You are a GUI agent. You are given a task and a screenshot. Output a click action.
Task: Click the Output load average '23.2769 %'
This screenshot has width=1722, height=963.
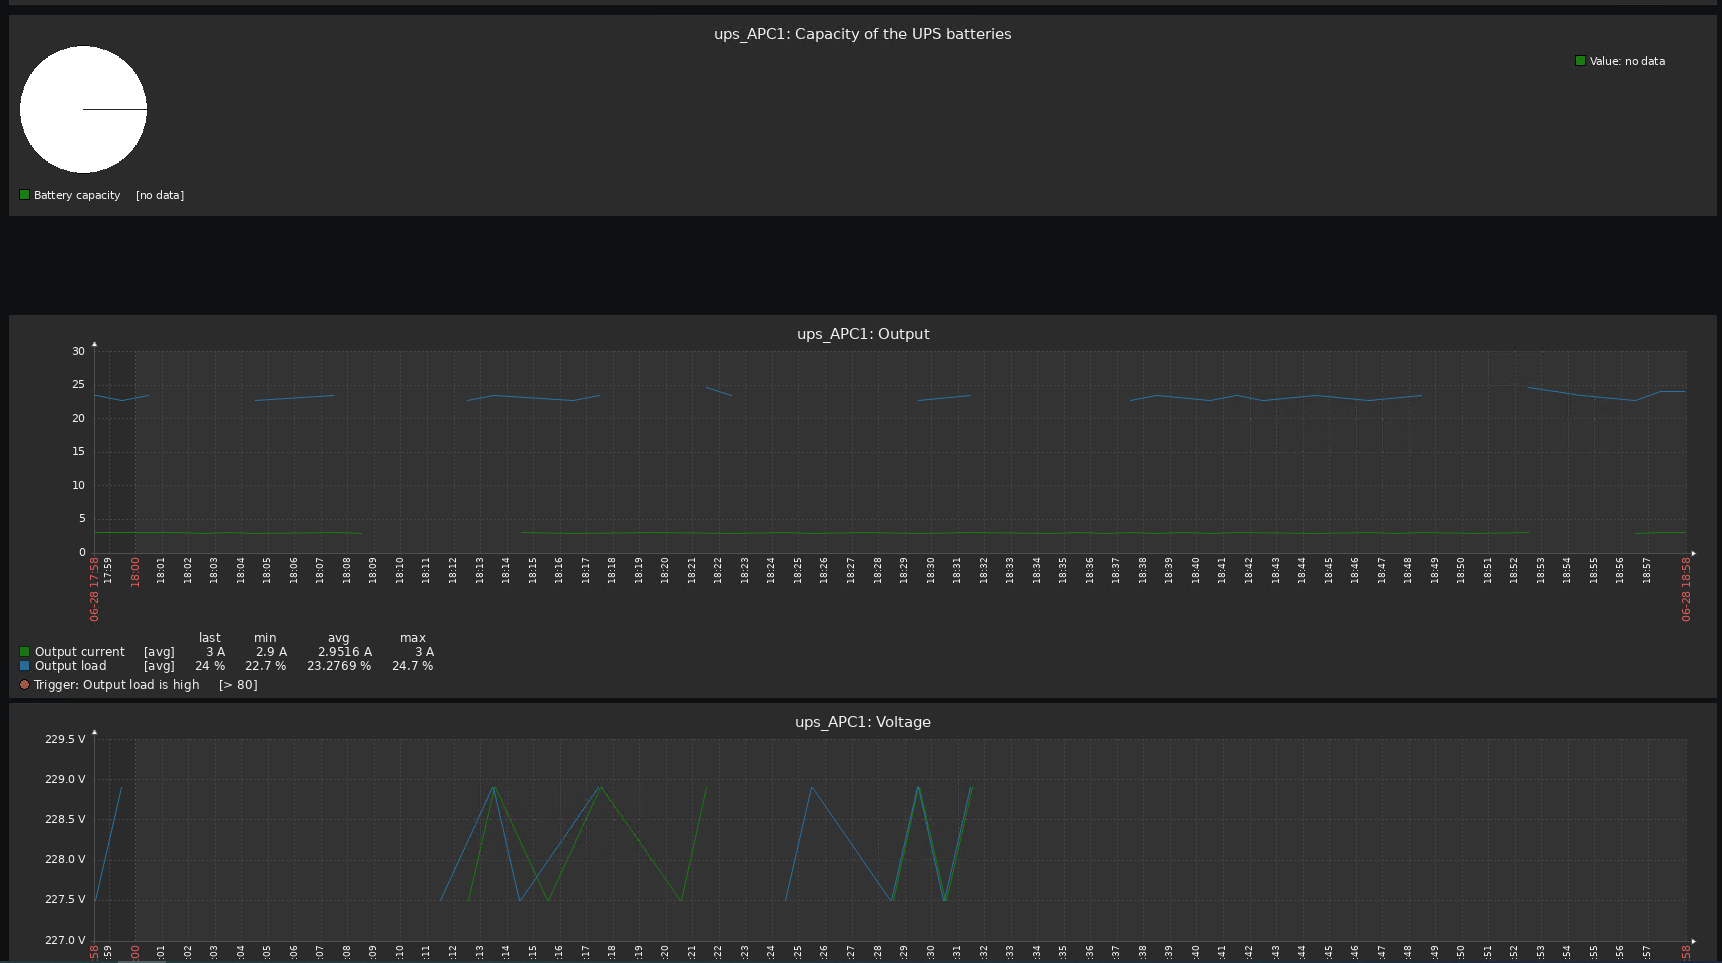[x=339, y=665]
